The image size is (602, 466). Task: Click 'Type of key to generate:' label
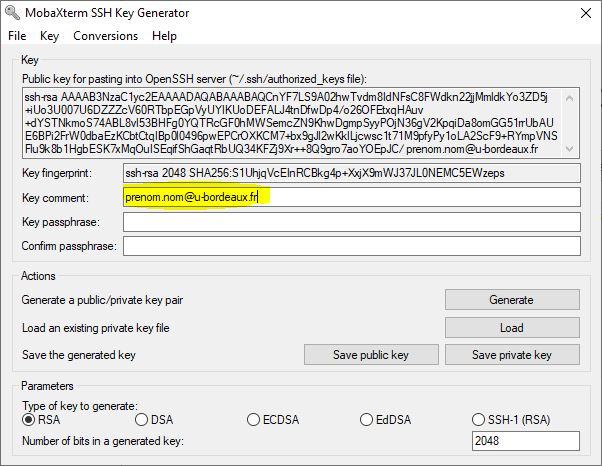coord(80,406)
